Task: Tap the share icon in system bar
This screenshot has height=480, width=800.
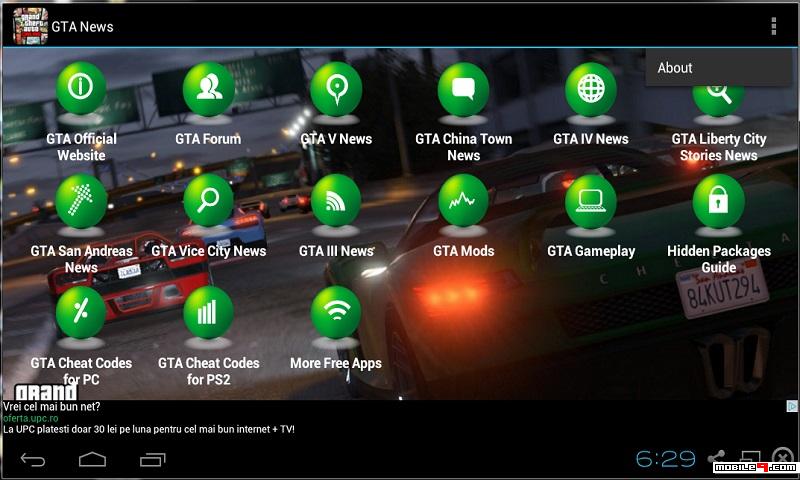Action: 717,458
